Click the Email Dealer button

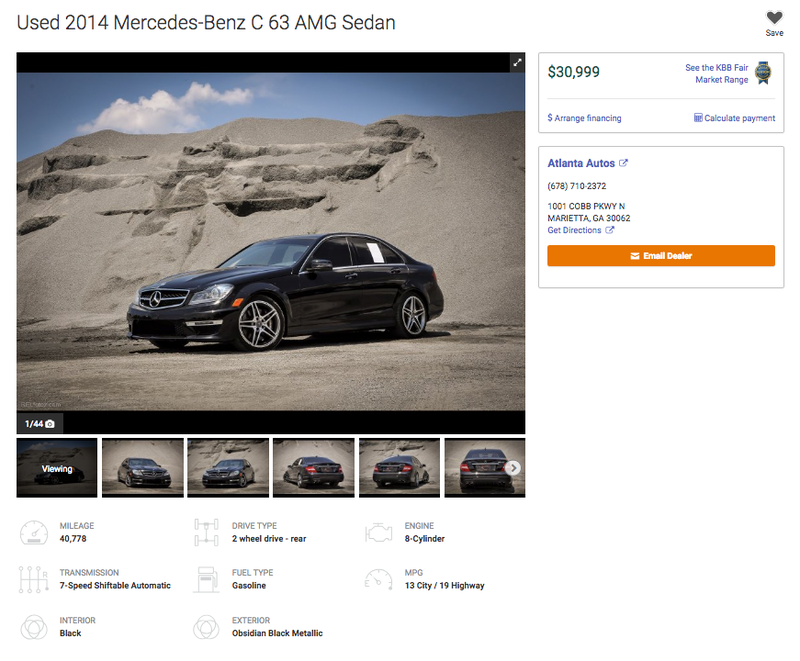(661, 256)
